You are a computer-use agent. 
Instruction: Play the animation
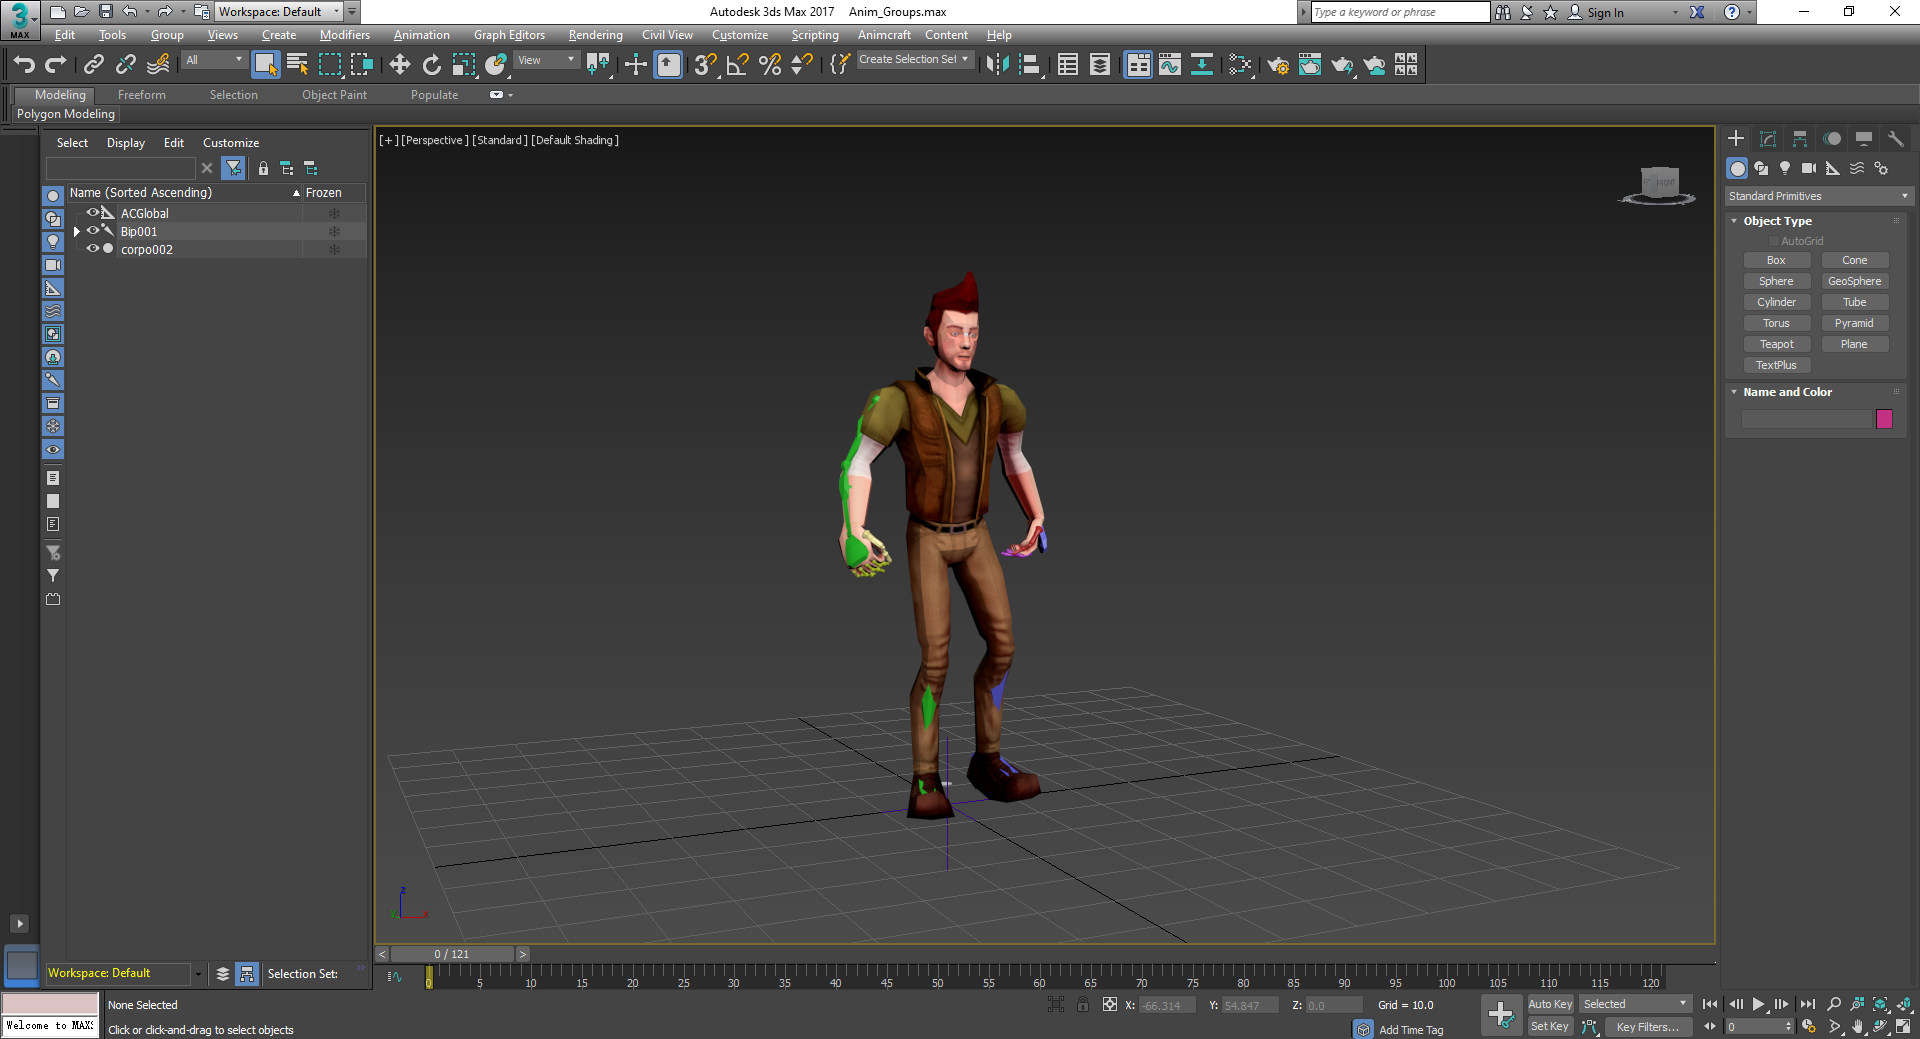click(1758, 1004)
